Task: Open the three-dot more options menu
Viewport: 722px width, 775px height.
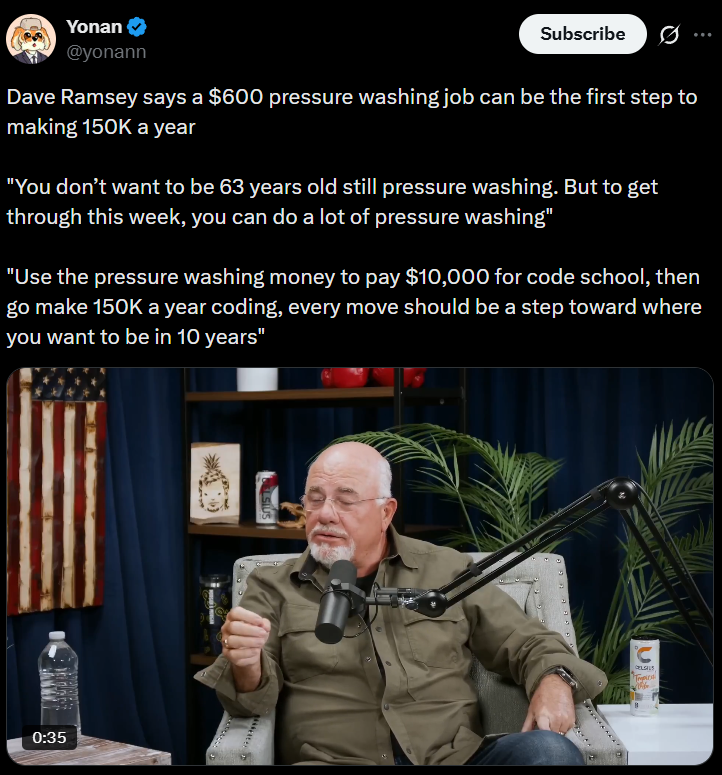Action: pyautogui.click(x=702, y=35)
